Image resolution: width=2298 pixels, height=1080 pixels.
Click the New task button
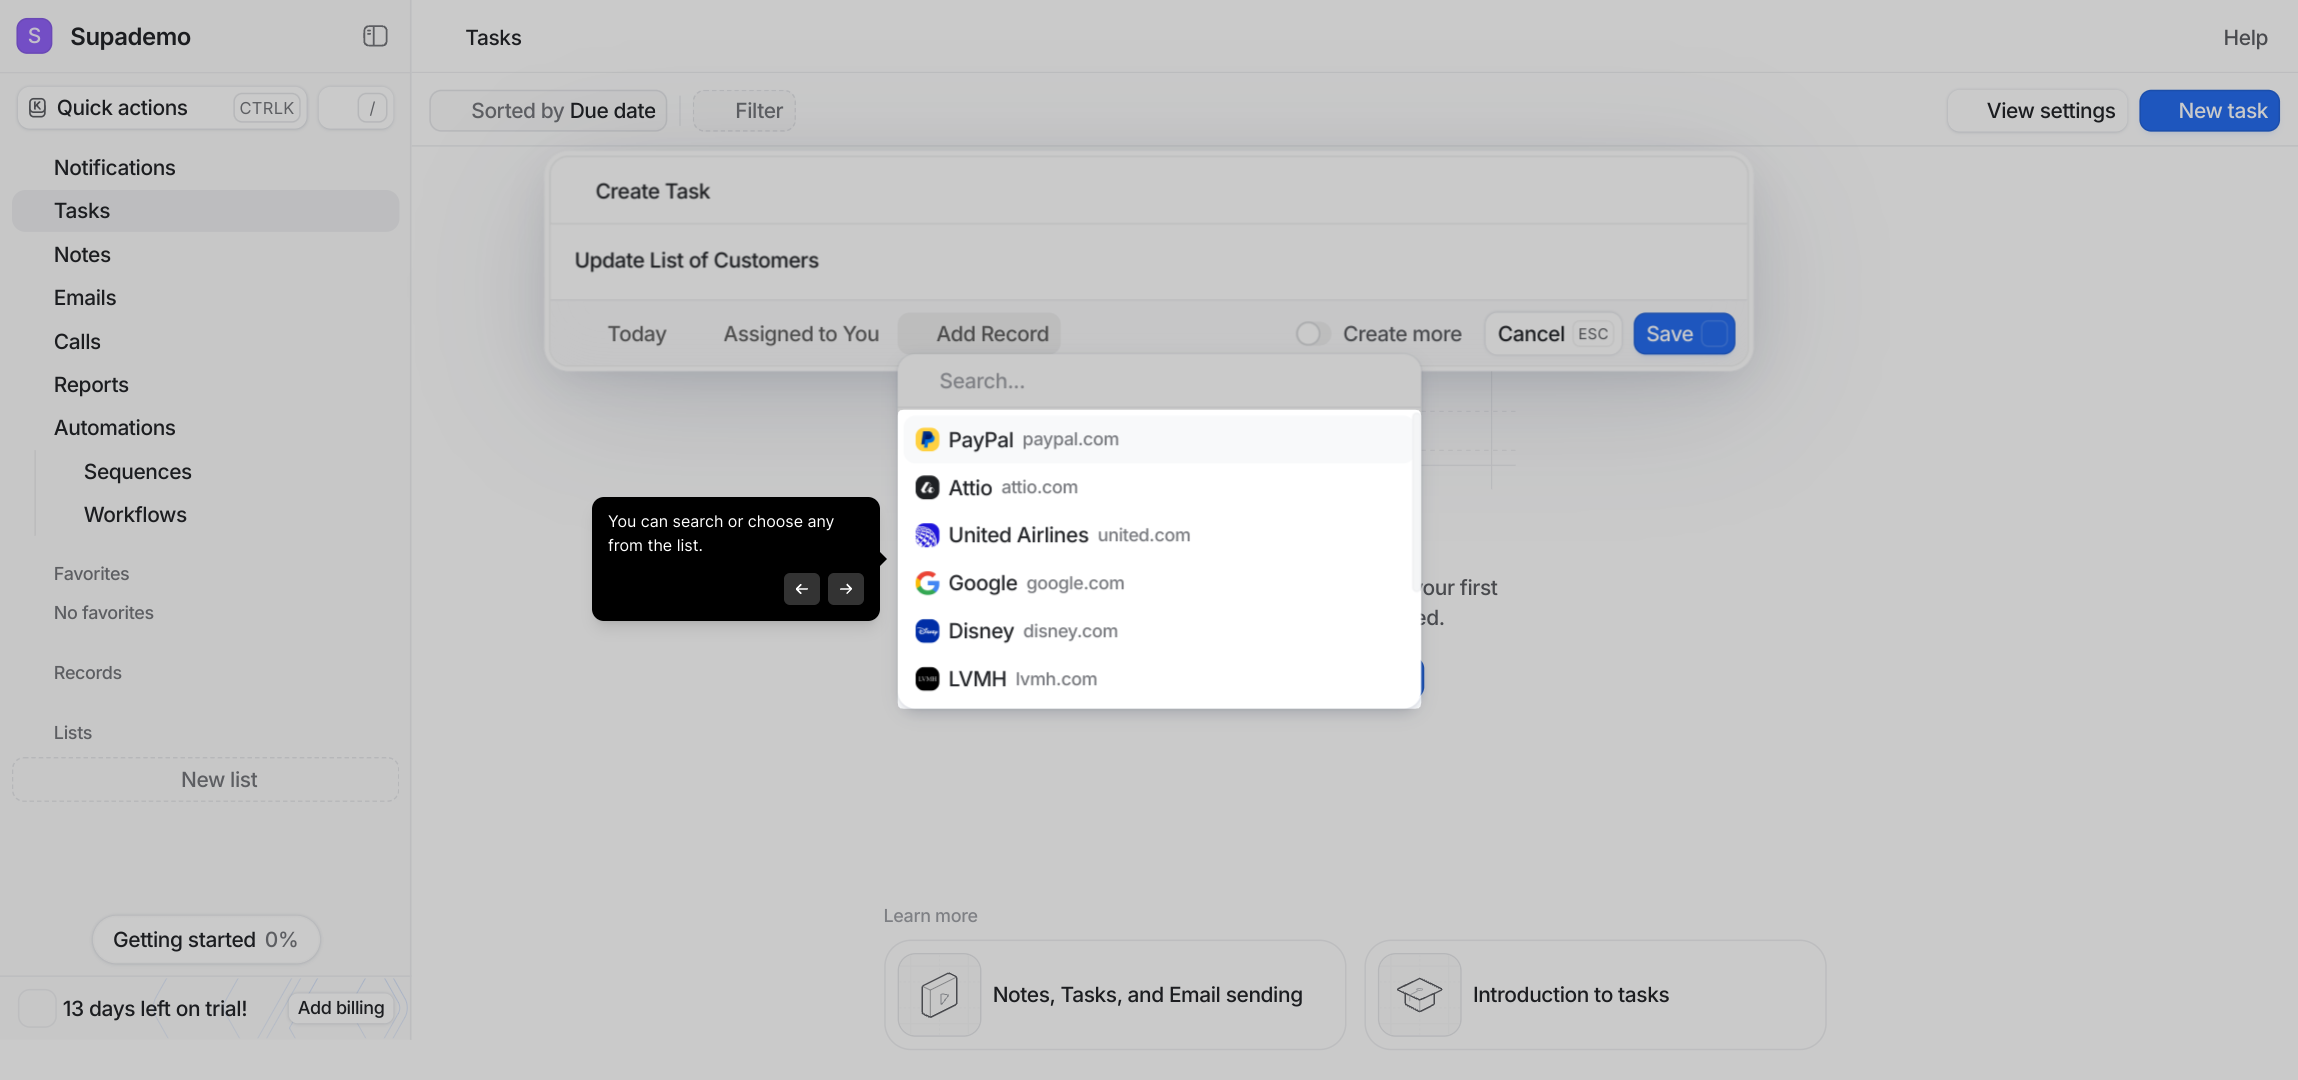tap(2209, 110)
